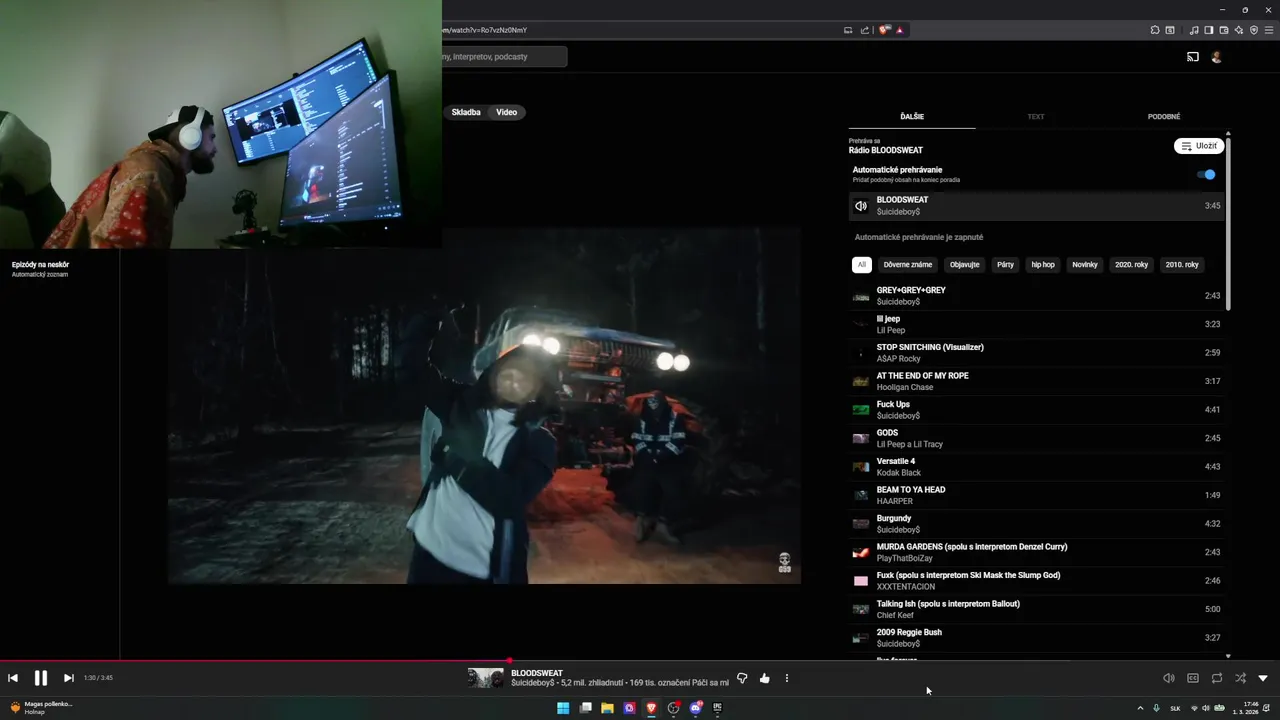This screenshot has width=1280, height=720.
Task: Pause the playing song
Action: pos(41,678)
